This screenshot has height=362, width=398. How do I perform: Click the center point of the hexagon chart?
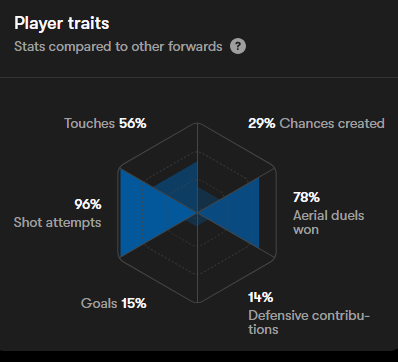tap(197, 212)
